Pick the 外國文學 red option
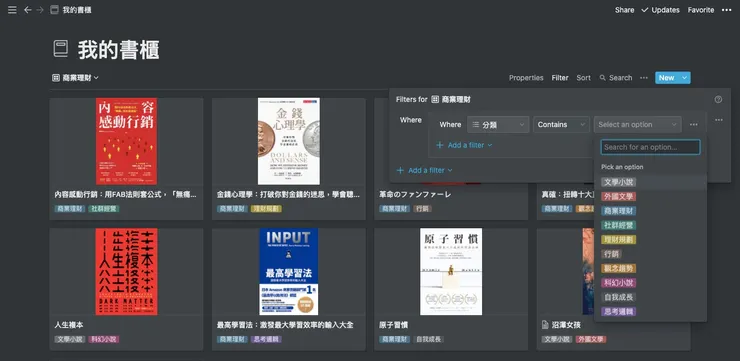740x361 pixels. point(619,196)
